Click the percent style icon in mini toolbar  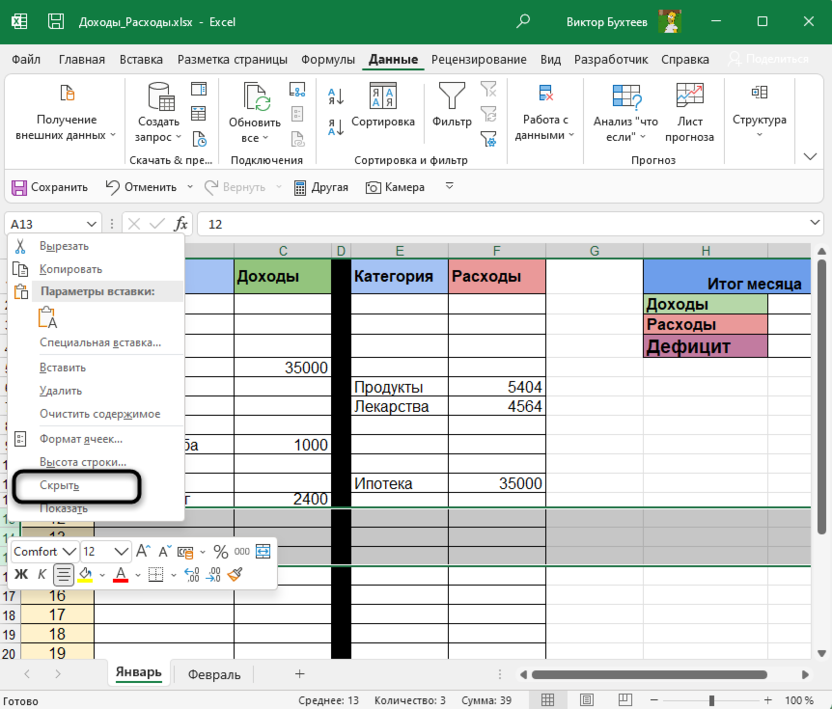point(220,551)
